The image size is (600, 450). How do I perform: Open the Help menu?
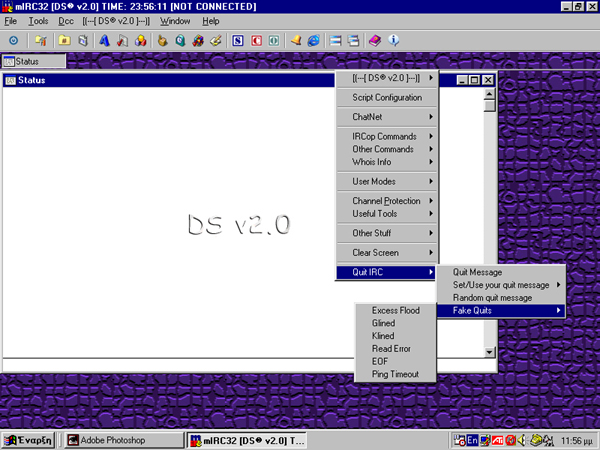click(210, 21)
